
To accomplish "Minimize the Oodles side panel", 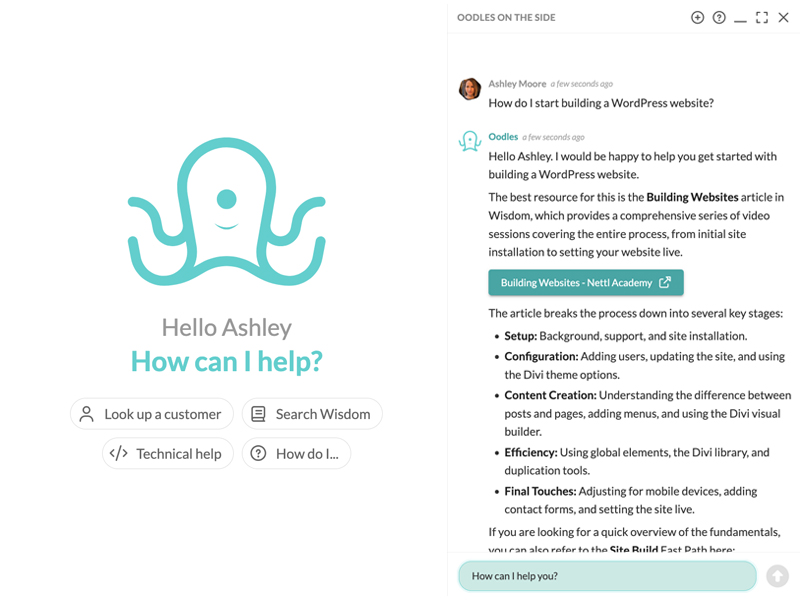I will click(x=740, y=18).
